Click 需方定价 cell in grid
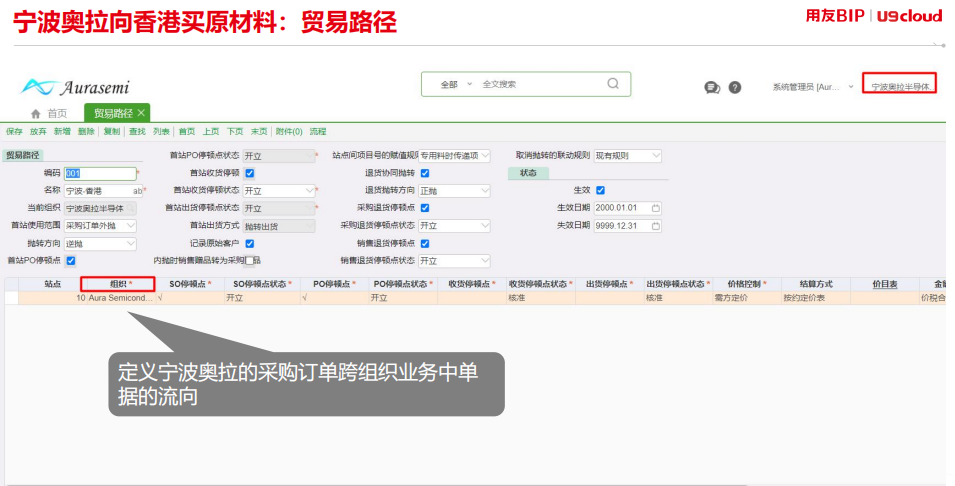 click(x=747, y=298)
